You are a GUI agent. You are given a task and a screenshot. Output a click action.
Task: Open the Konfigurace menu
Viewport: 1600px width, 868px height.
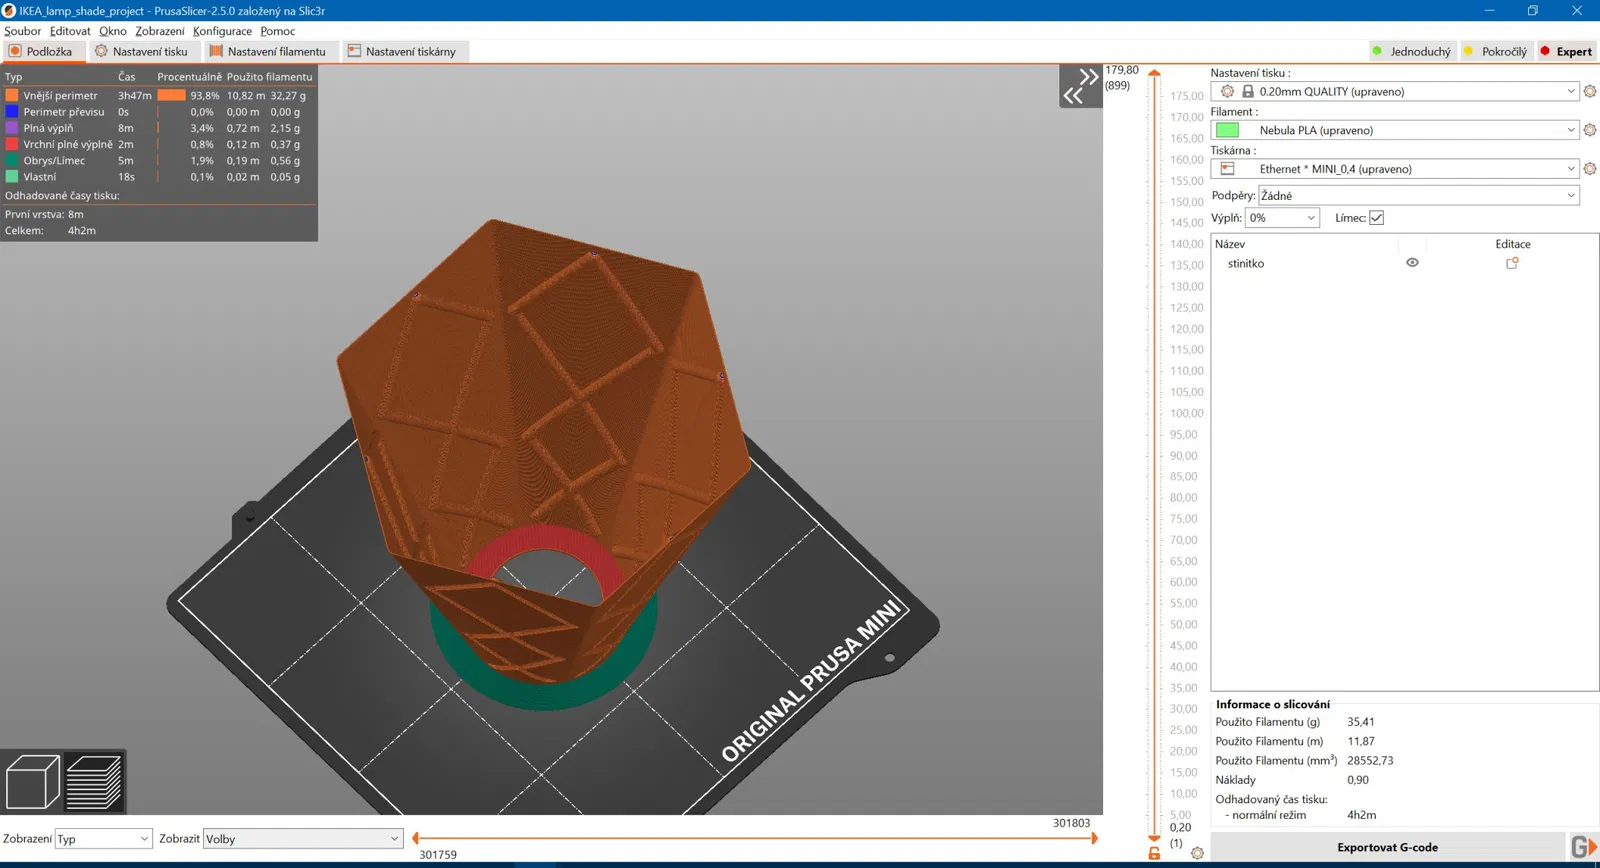222,31
